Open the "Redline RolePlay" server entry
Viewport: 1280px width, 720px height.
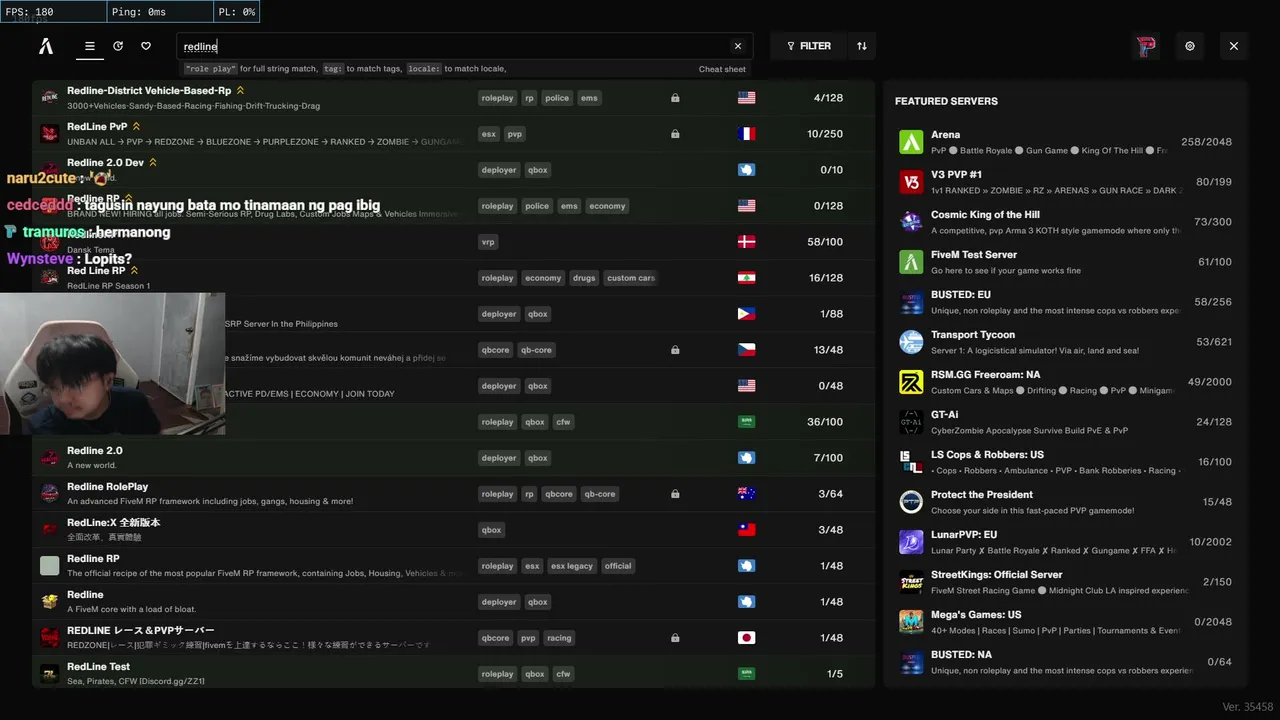[108, 487]
